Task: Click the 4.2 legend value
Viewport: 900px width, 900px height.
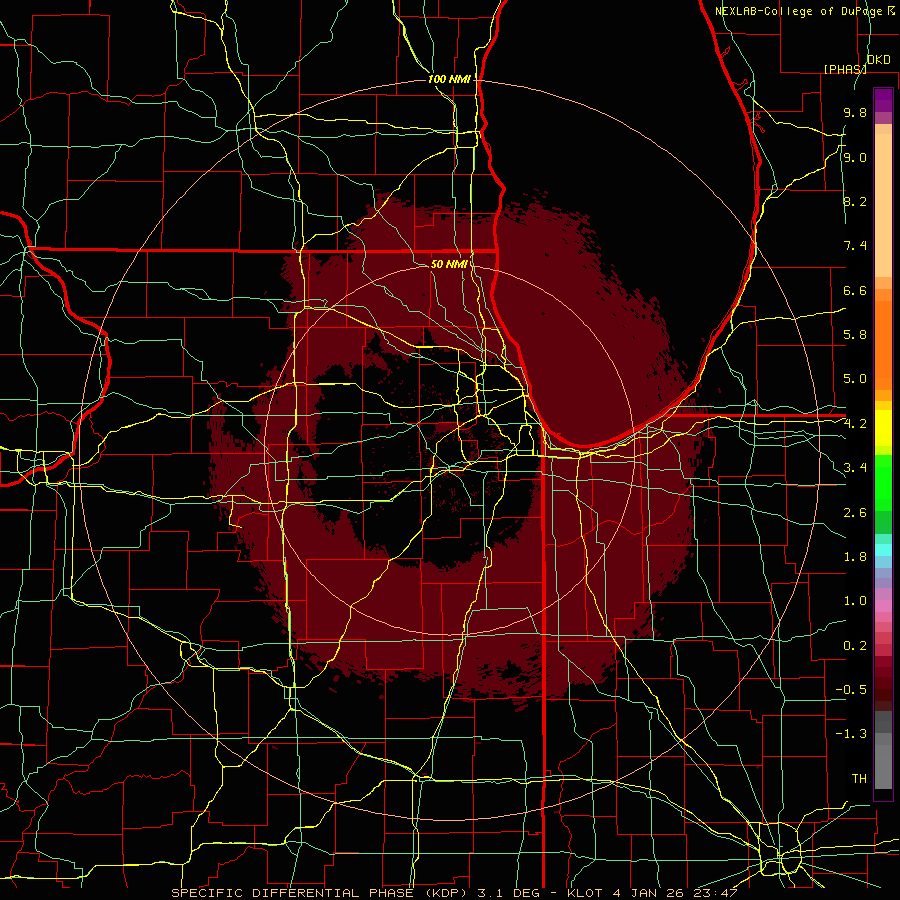Action: 855,424
